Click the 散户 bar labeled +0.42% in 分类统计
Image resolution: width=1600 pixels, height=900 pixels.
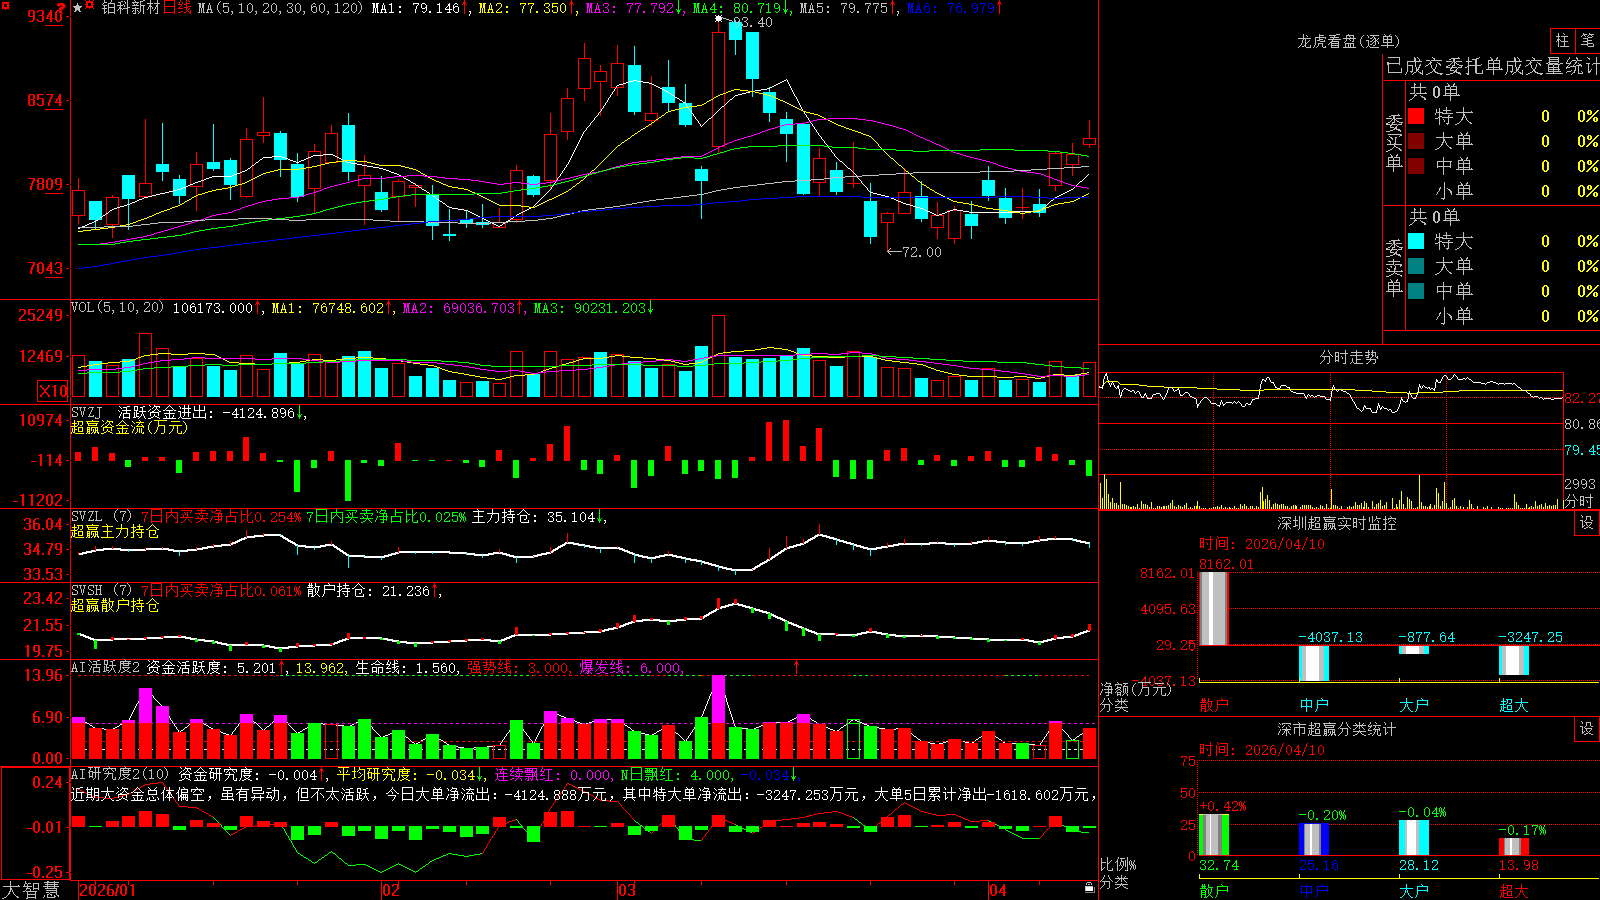(x=1214, y=835)
